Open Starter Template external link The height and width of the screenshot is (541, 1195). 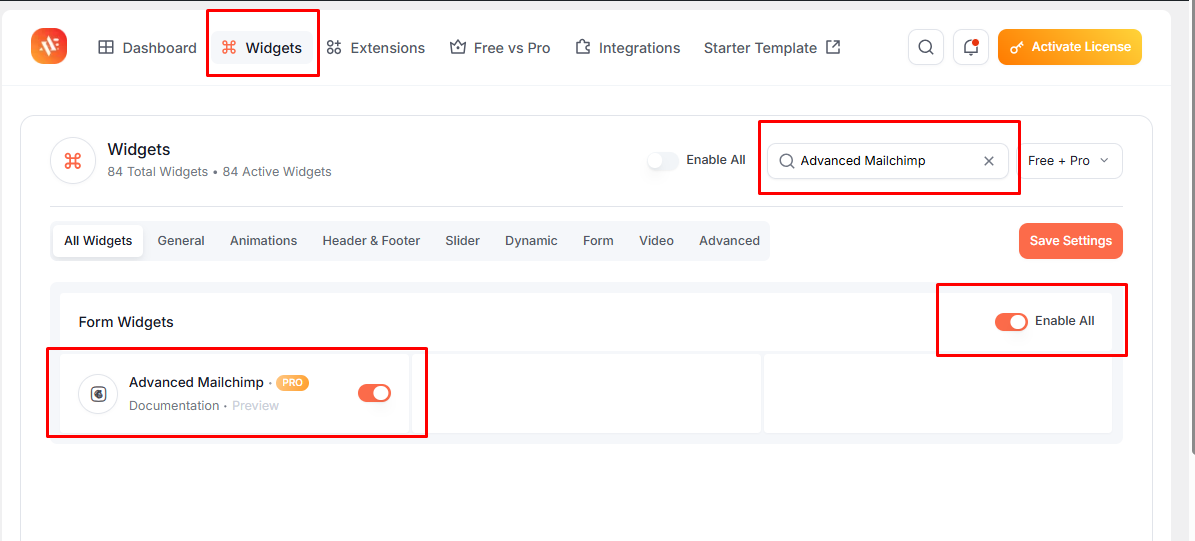[x=772, y=48]
